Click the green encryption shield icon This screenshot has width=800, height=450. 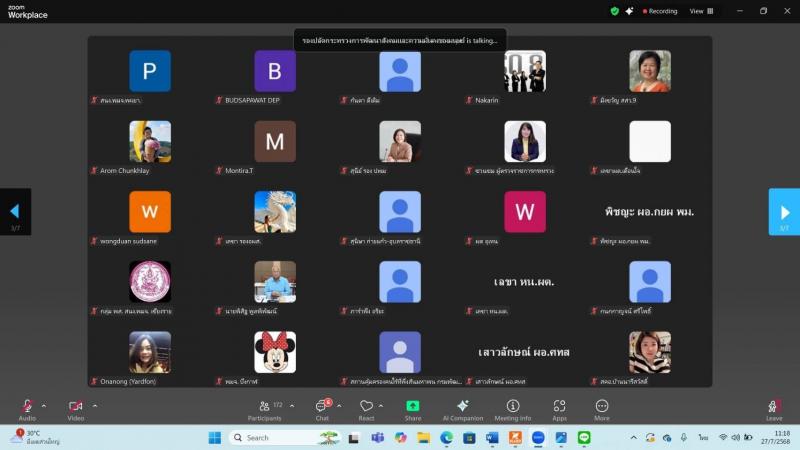coord(615,11)
